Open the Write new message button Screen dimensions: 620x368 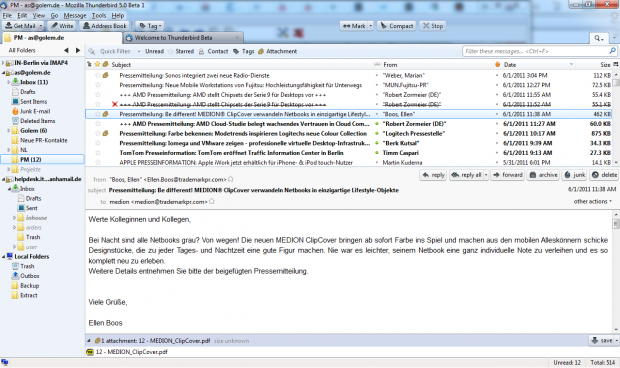61,26
